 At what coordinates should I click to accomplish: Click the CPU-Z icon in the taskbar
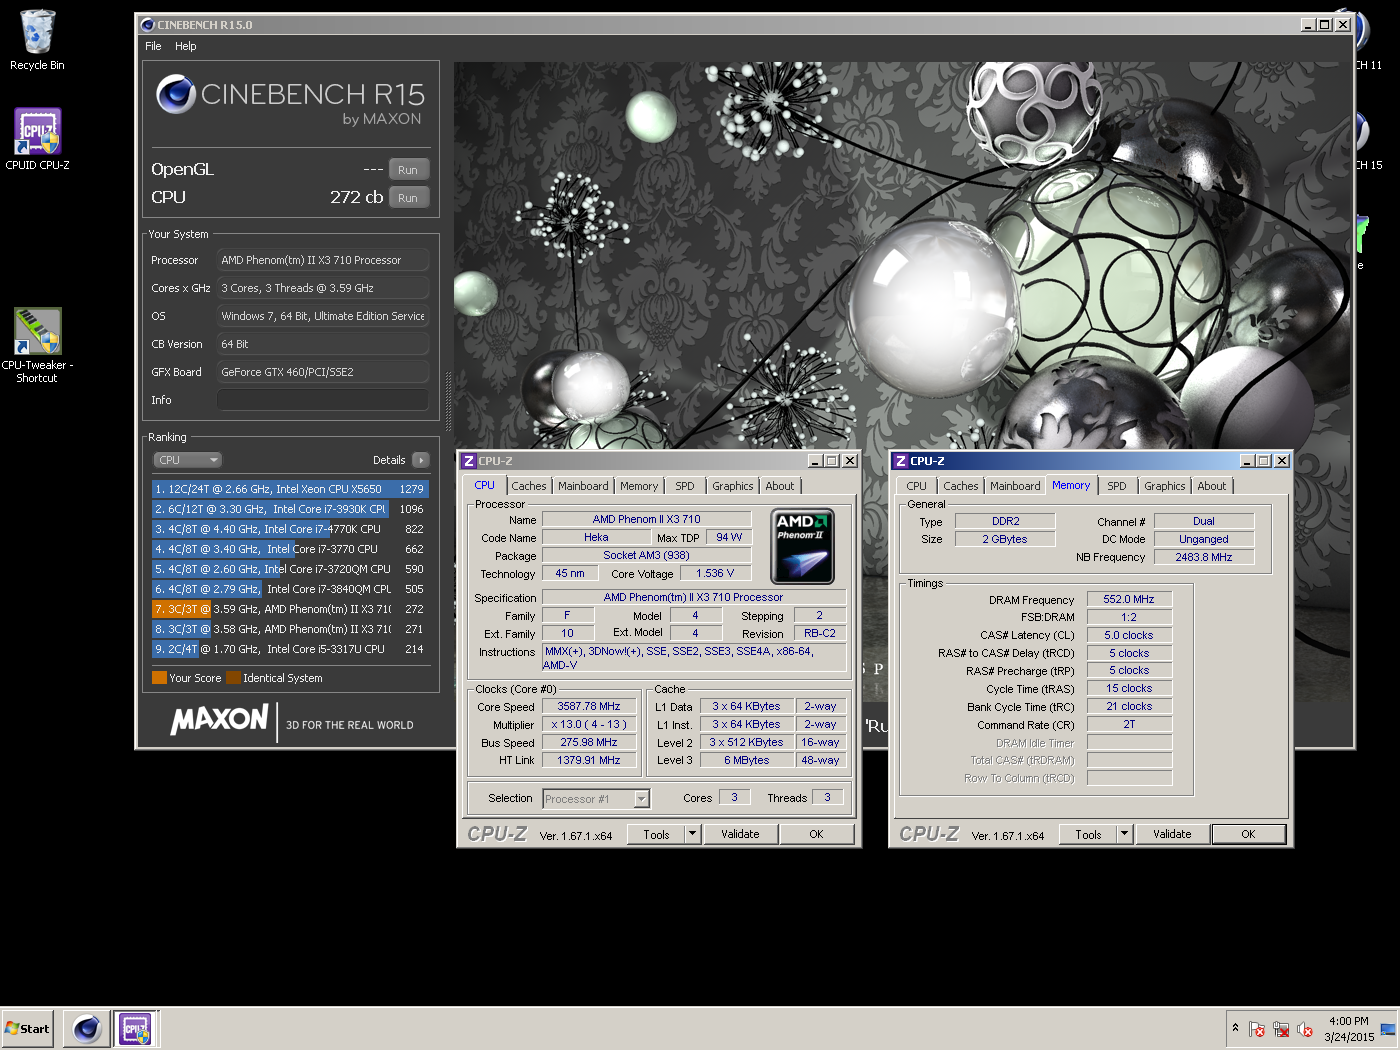click(135, 1028)
